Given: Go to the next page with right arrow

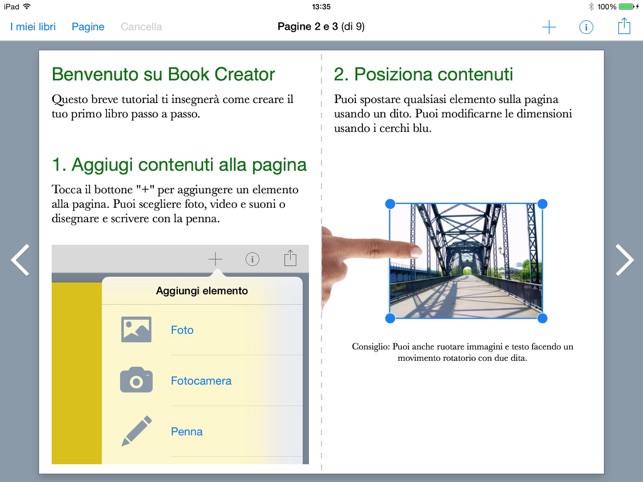Looking at the screenshot, I should pyautogui.click(x=624, y=260).
